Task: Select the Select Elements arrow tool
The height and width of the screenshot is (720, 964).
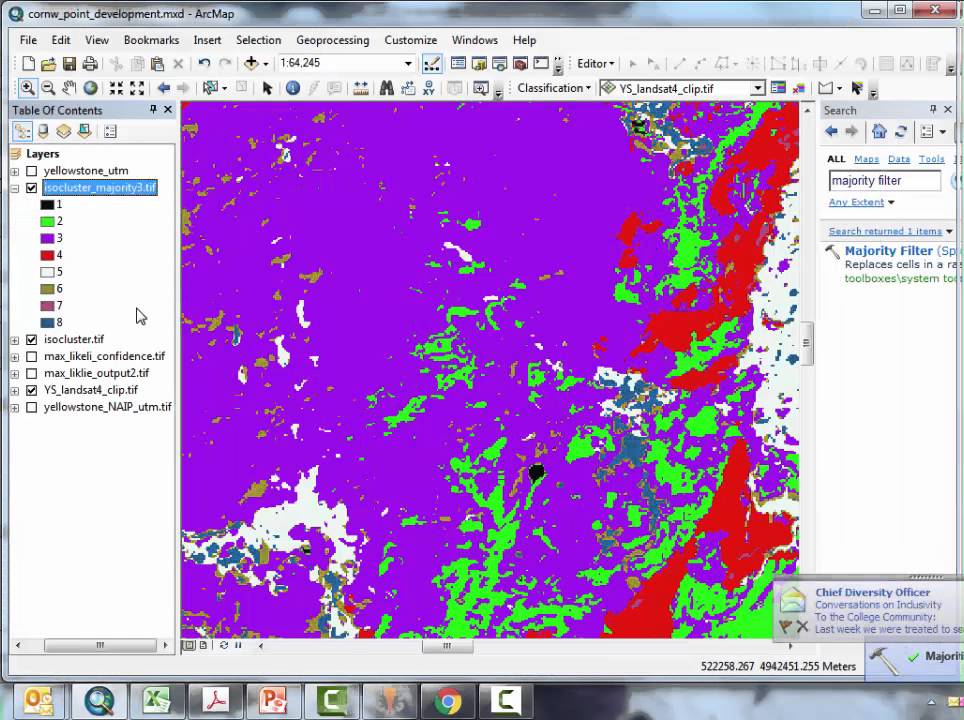Action: (267, 88)
